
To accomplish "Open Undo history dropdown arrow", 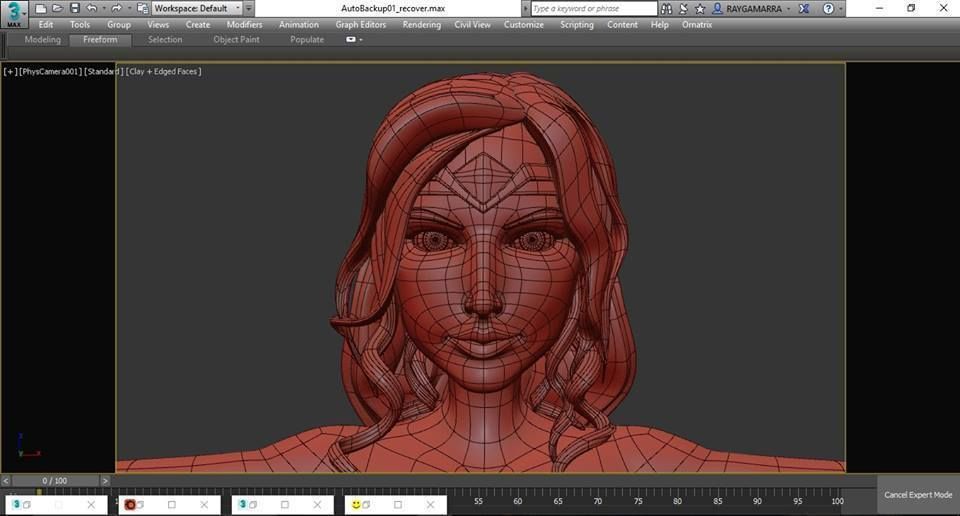I will [103, 9].
